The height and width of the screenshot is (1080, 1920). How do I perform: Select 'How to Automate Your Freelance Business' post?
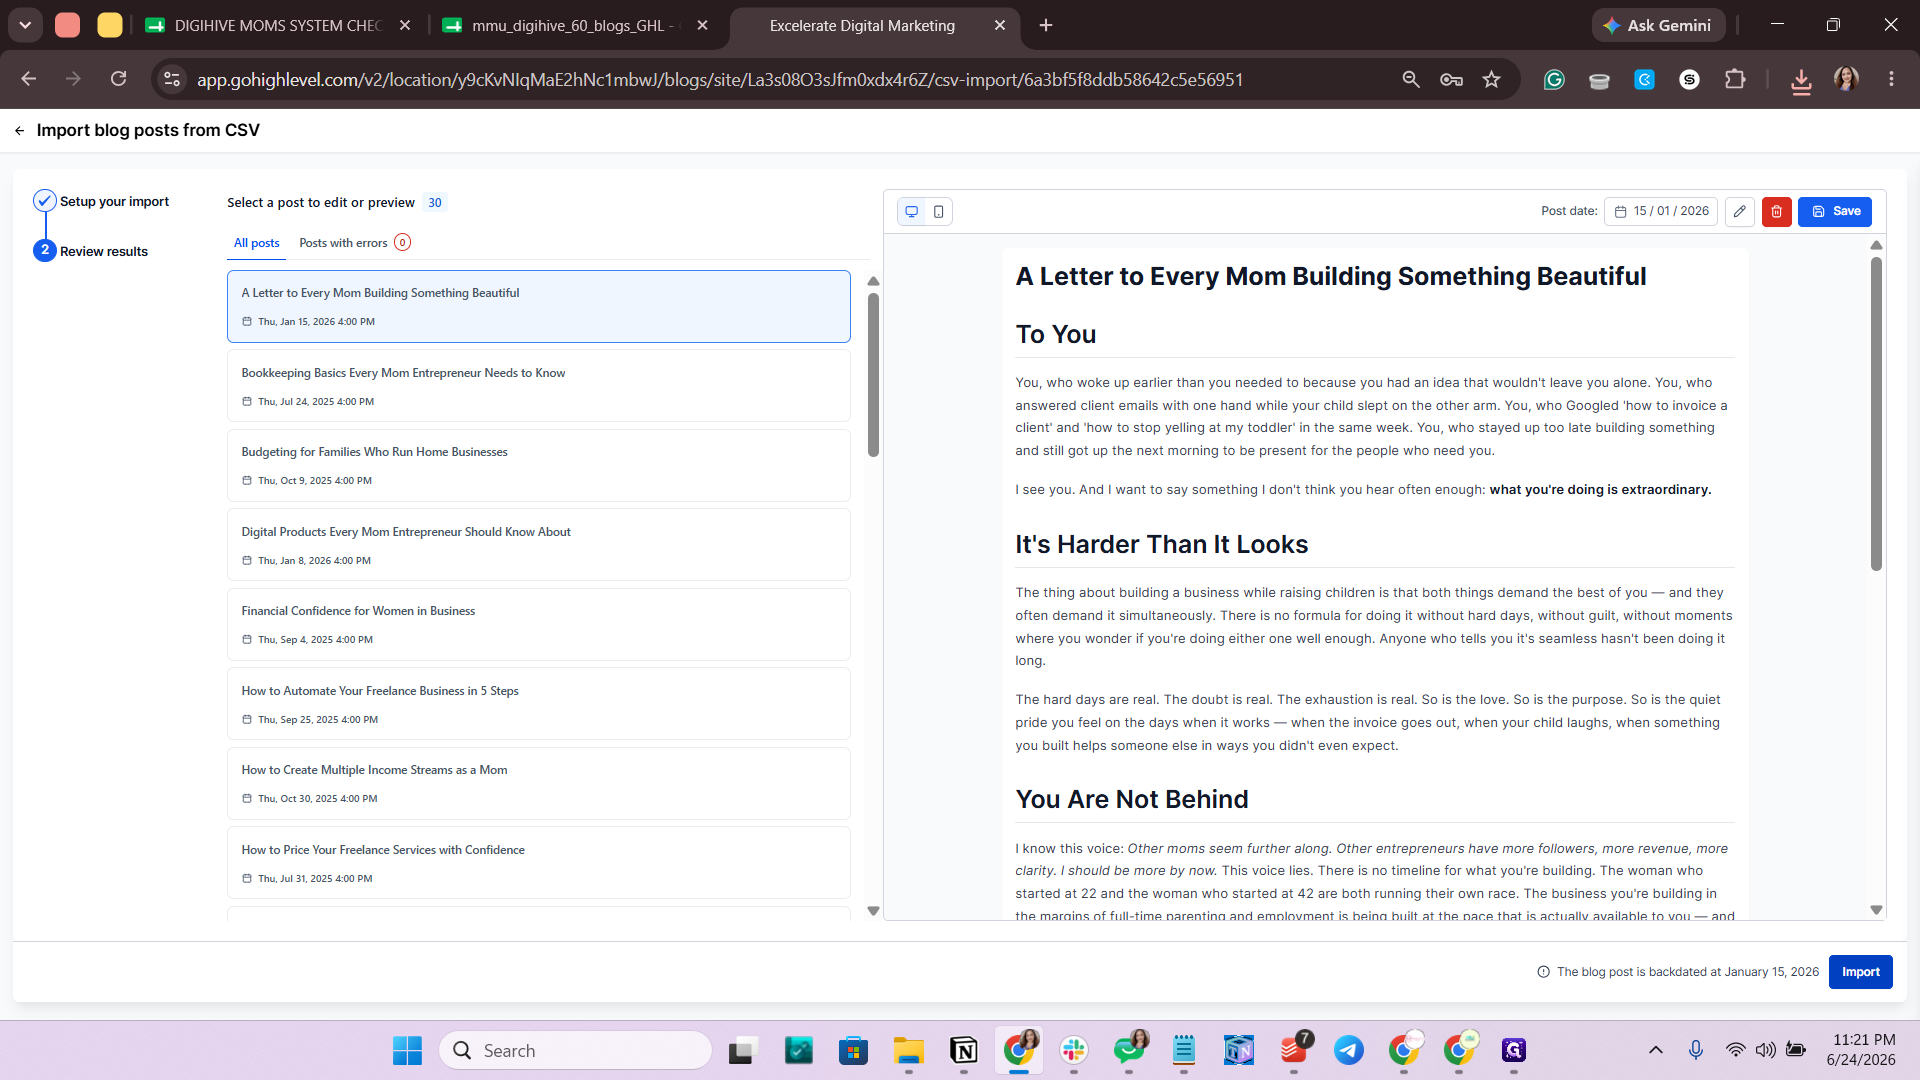coord(539,704)
